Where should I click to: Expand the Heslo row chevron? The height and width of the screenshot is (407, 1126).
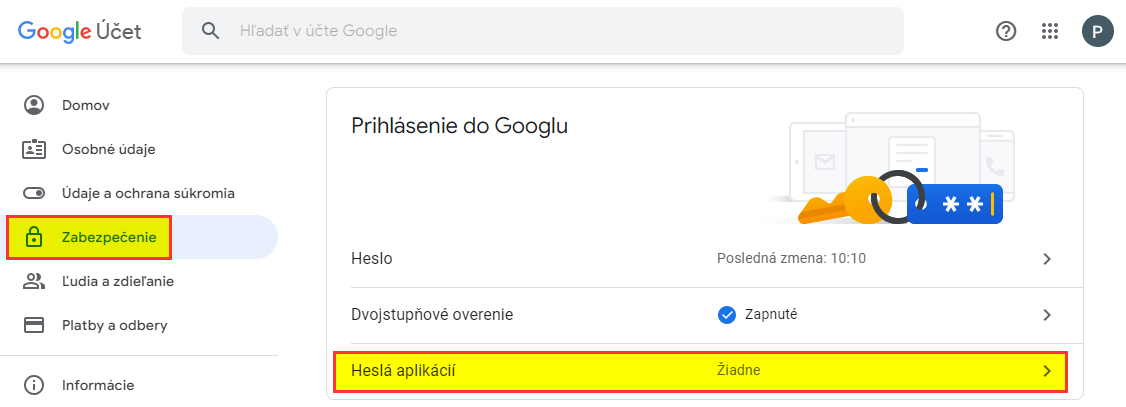click(x=1047, y=259)
